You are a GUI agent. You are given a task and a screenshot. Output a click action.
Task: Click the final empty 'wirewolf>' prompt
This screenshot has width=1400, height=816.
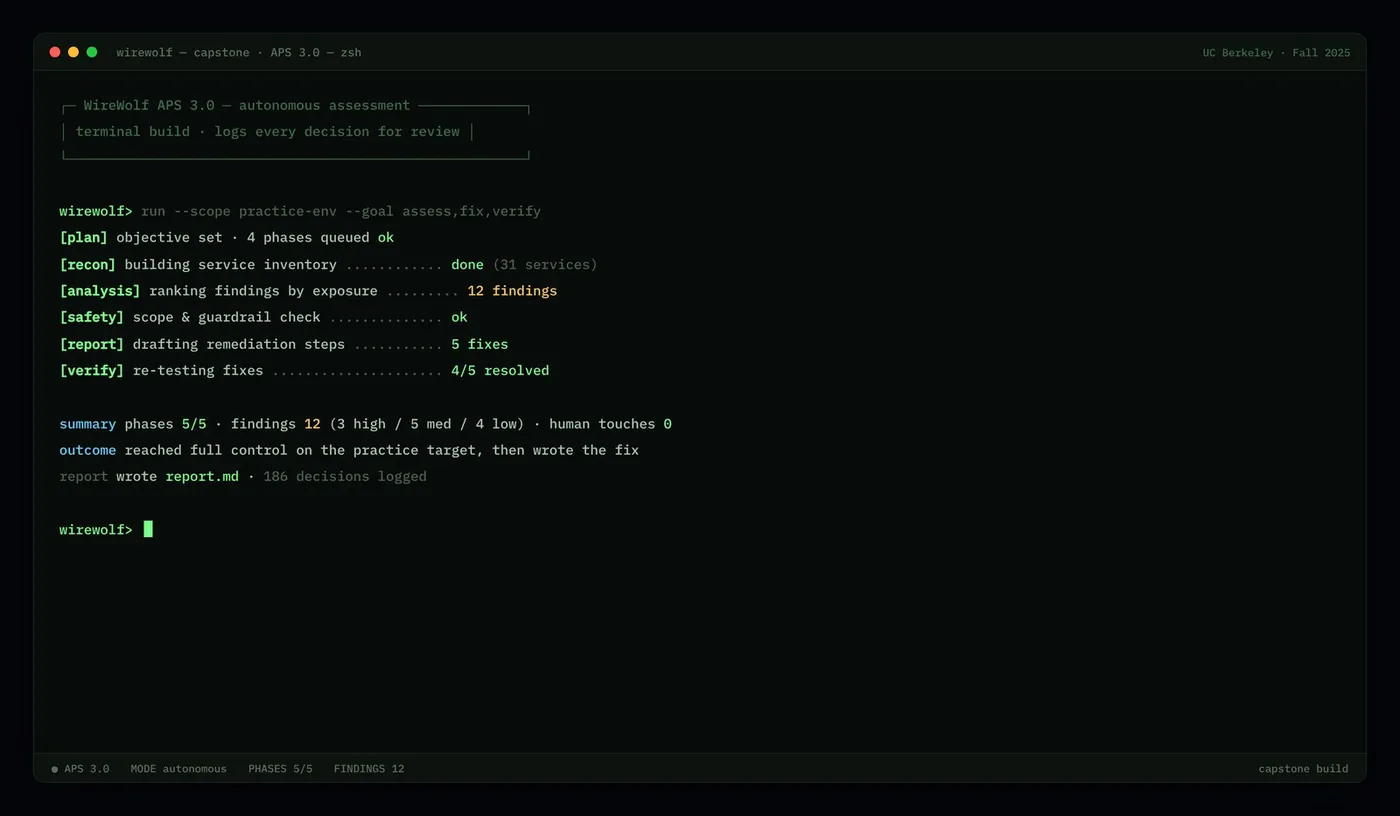coord(96,529)
